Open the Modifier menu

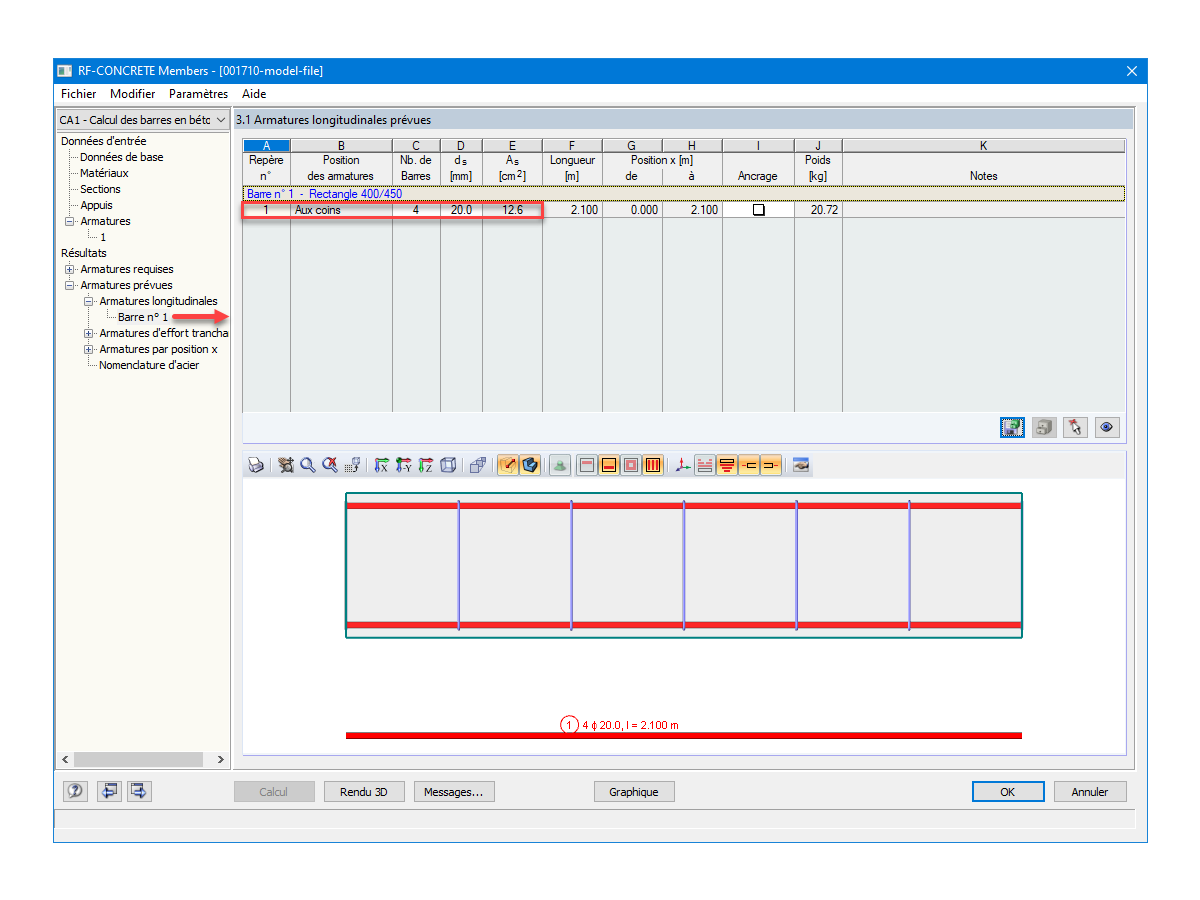pyautogui.click(x=132, y=94)
